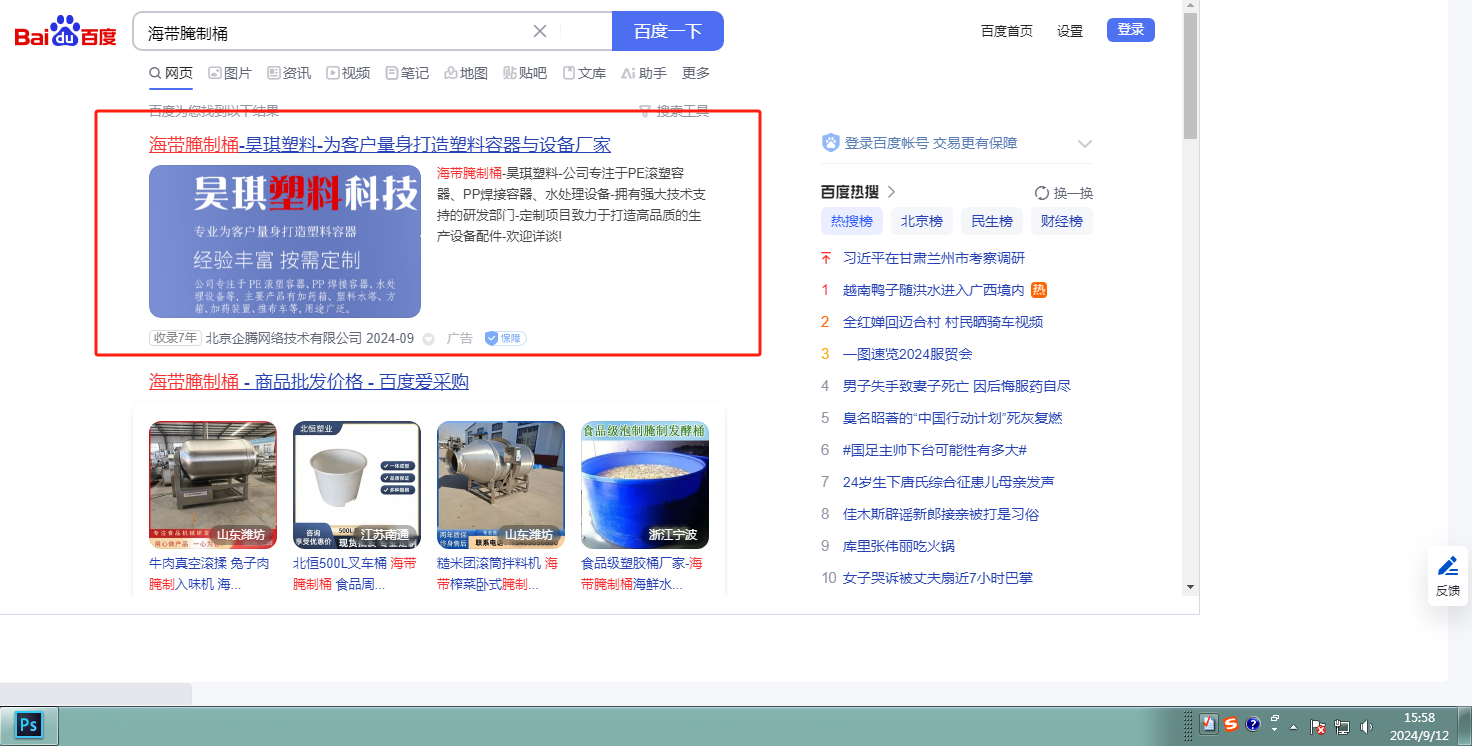Click the 昊琪塑料科技 ad banner image
Image resolution: width=1472 pixels, height=746 pixels.
(x=285, y=241)
